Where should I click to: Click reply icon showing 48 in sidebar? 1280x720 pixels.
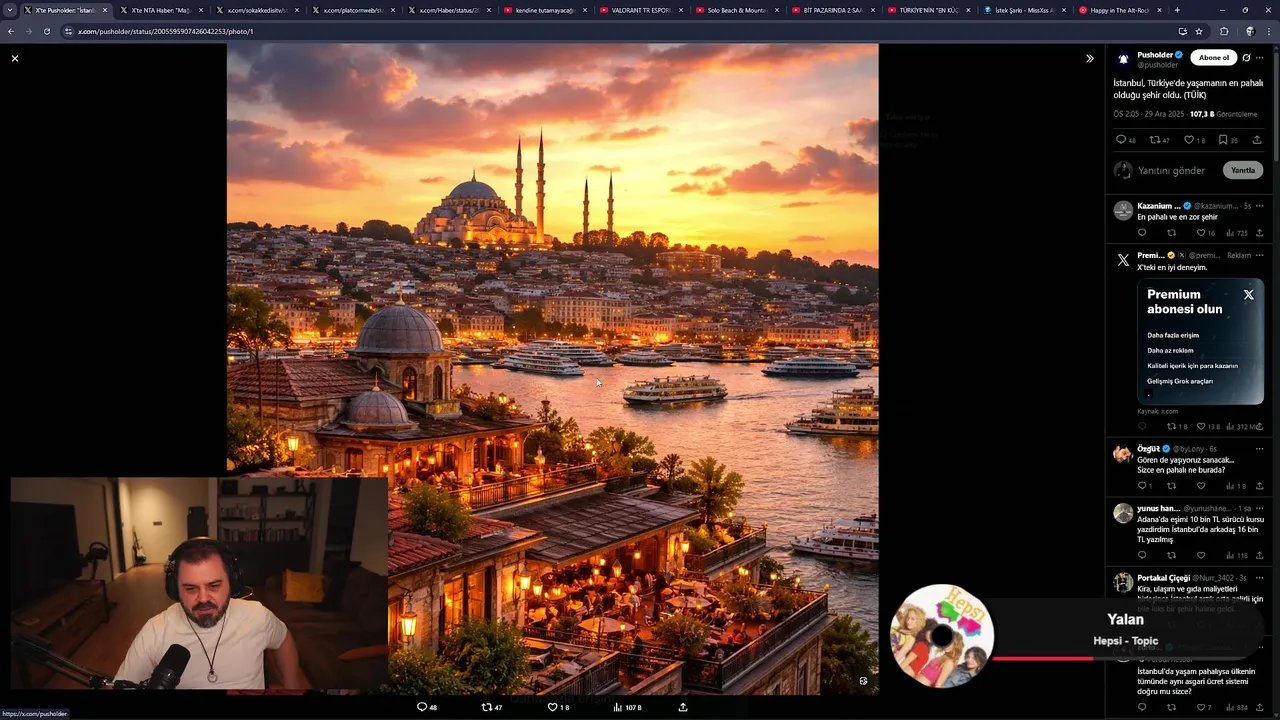(x=1125, y=140)
